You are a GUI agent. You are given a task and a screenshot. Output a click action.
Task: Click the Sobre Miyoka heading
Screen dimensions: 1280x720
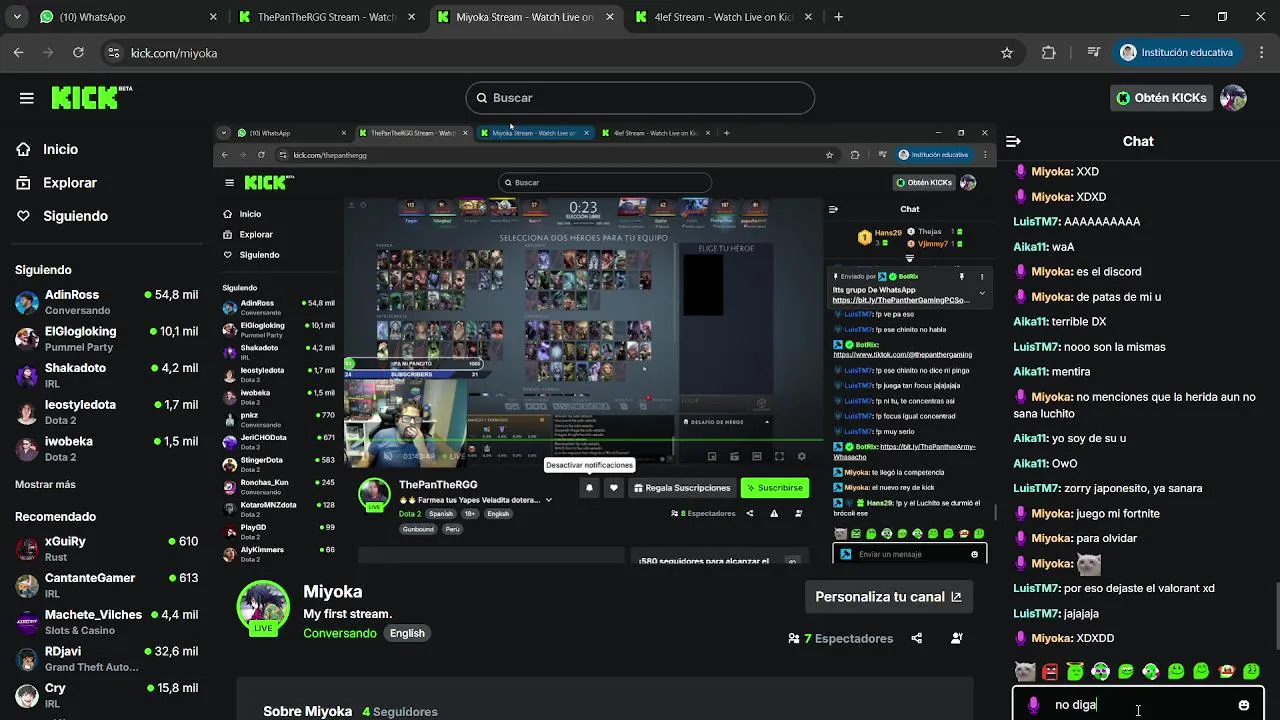tap(308, 711)
